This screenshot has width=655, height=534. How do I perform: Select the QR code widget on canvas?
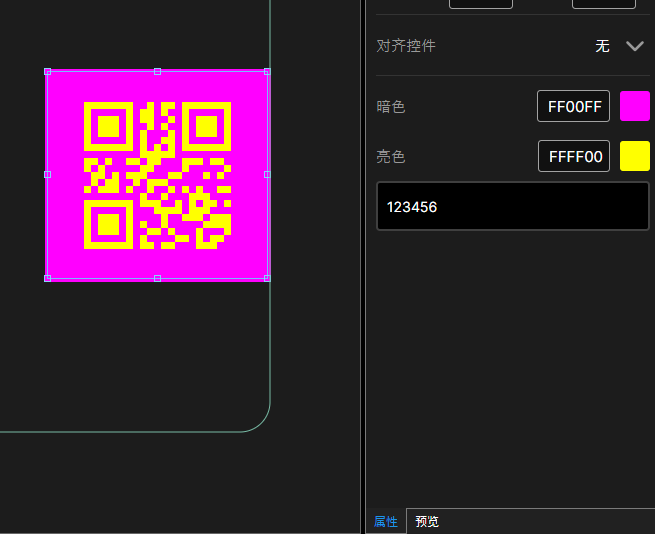[x=157, y=175]
